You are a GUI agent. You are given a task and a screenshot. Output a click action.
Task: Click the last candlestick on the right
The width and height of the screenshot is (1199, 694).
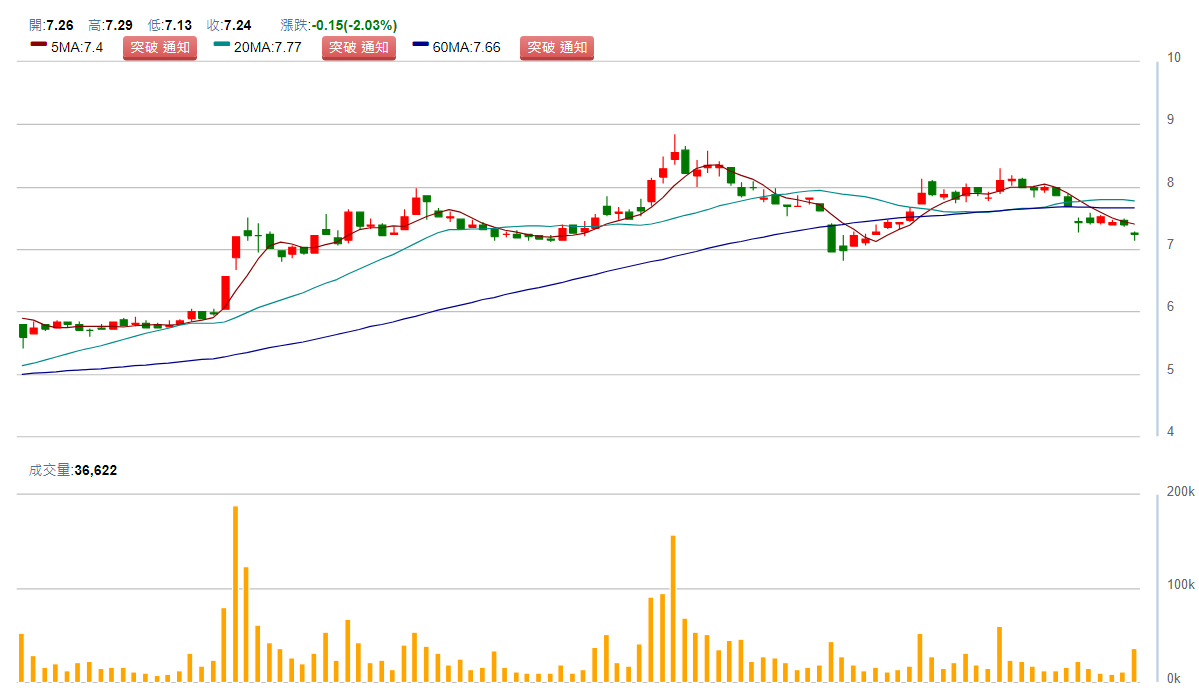tap(1134, 235)
